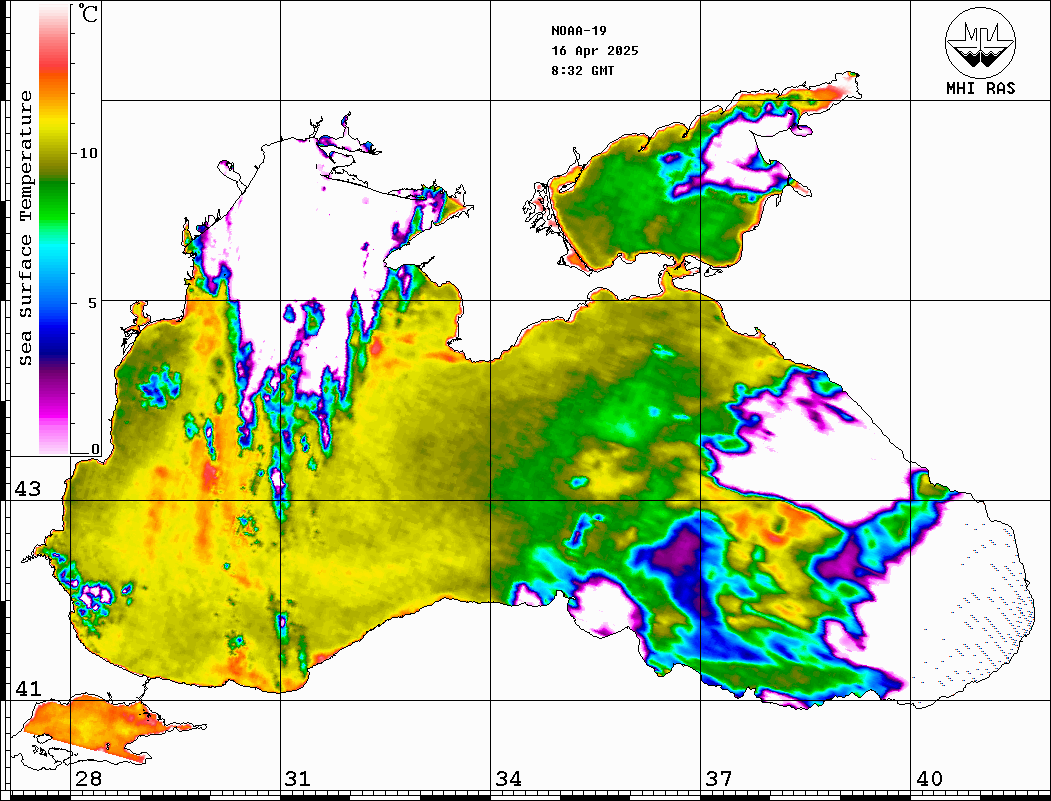Image resolution: width=1051 pixels, height=801 pixels.
Task: Click the 16 Apr 2025 date
Action: pos(594,51)
